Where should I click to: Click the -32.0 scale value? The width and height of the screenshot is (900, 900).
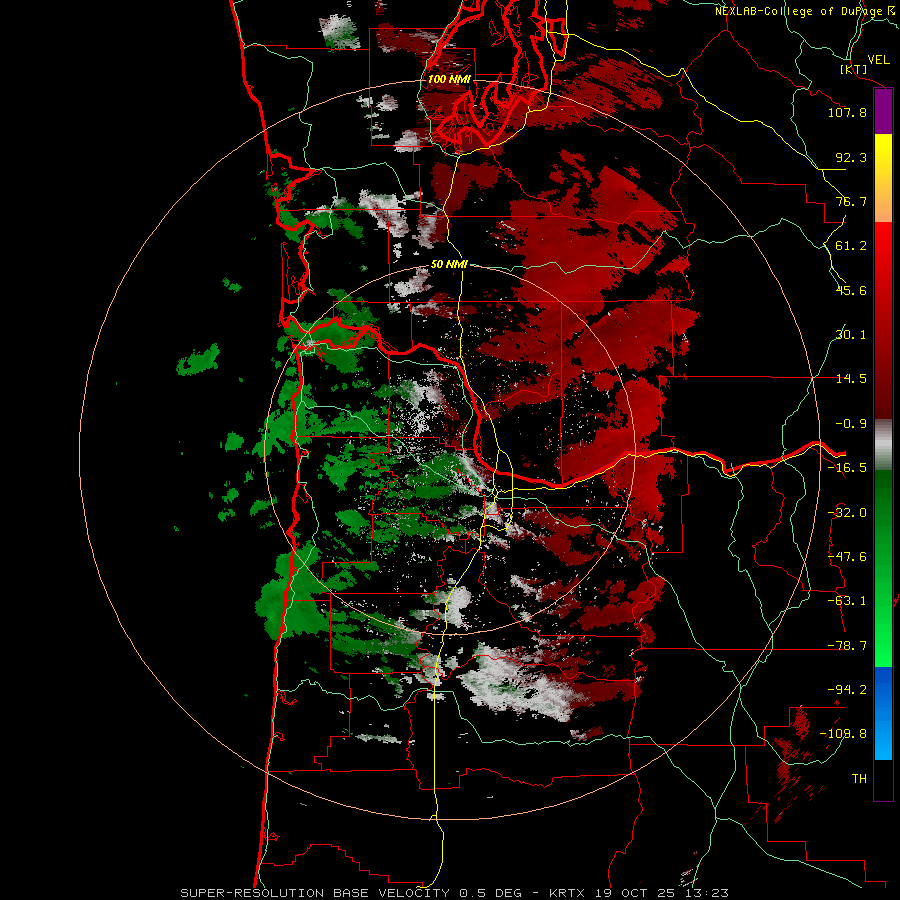[847, 513]
